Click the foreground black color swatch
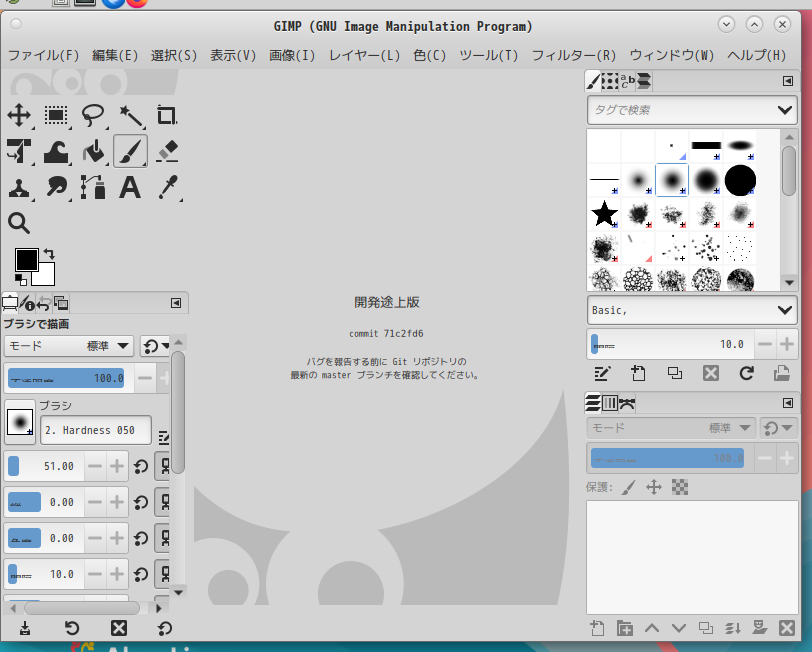 [x=26, y=260]
